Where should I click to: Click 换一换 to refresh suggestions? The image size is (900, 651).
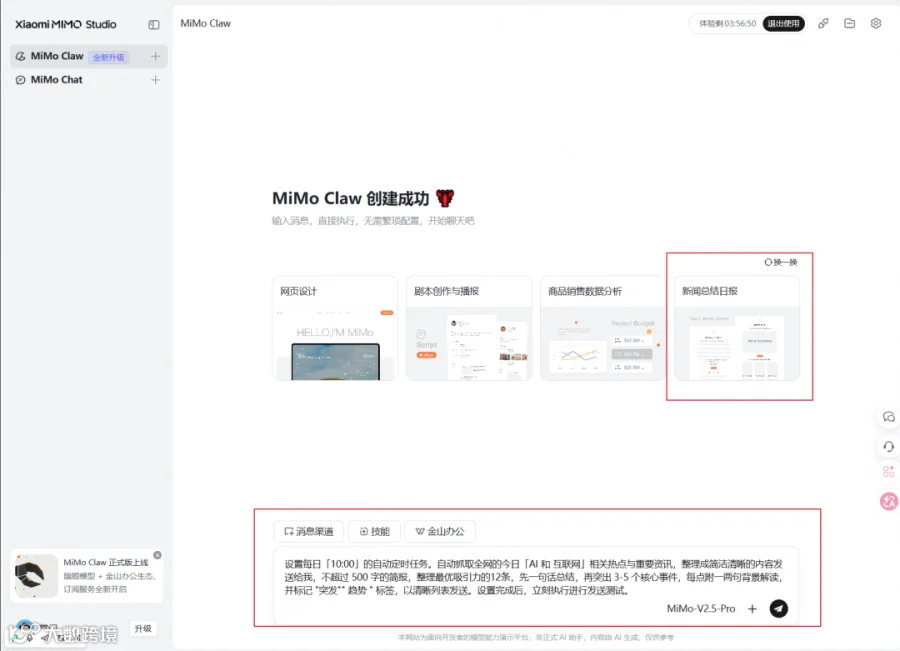781,262
